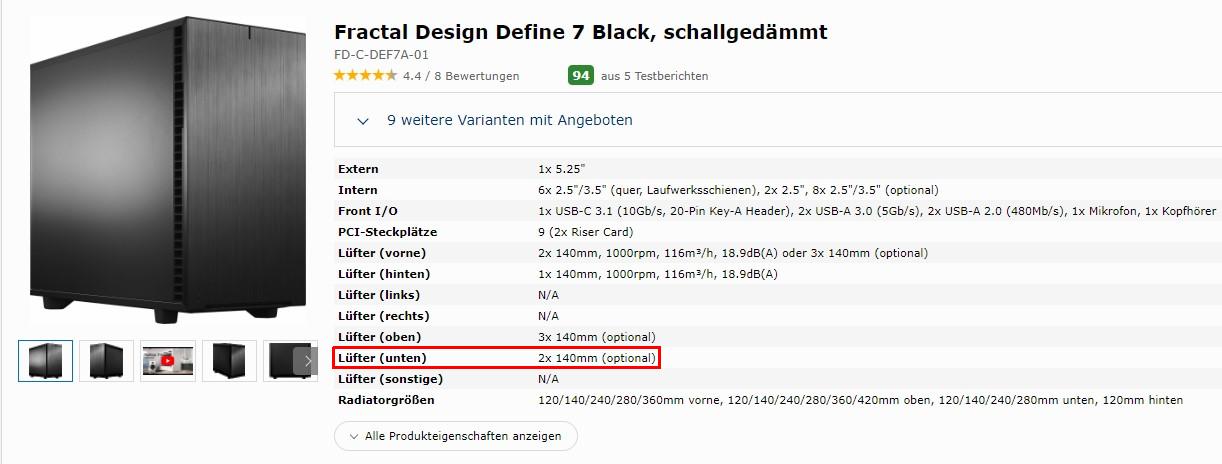This screenshot has height=464, width=1222.
Task: Select the model number FD-C-DEF7A-01
Action: tap(381, 55)
